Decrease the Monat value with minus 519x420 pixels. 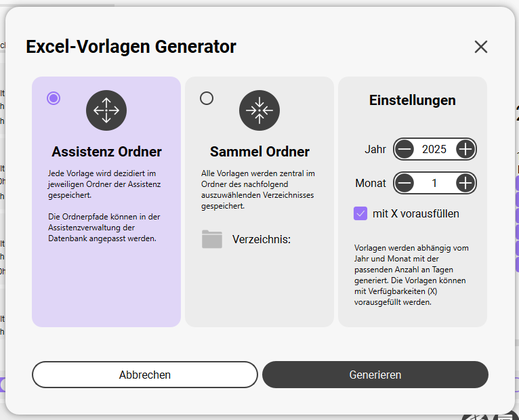404,183
